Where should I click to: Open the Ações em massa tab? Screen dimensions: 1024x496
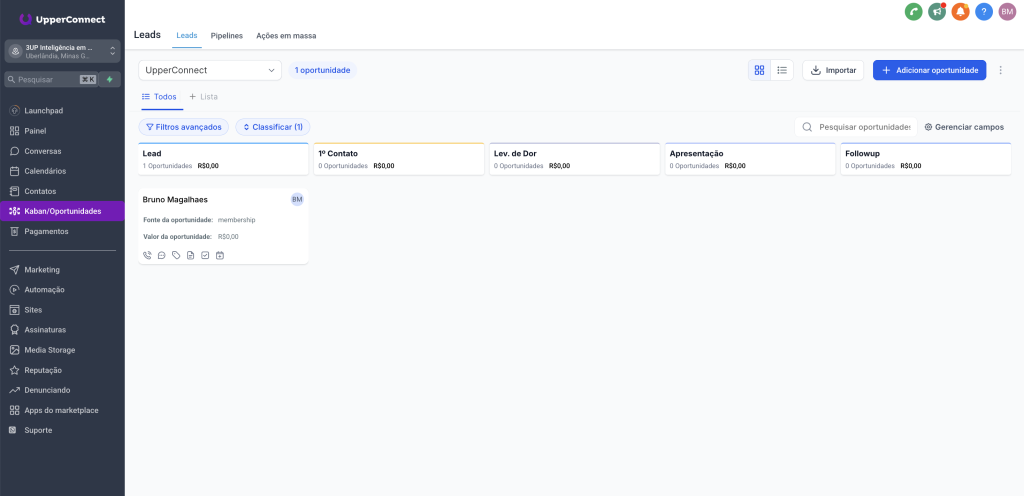click(286, 35)
